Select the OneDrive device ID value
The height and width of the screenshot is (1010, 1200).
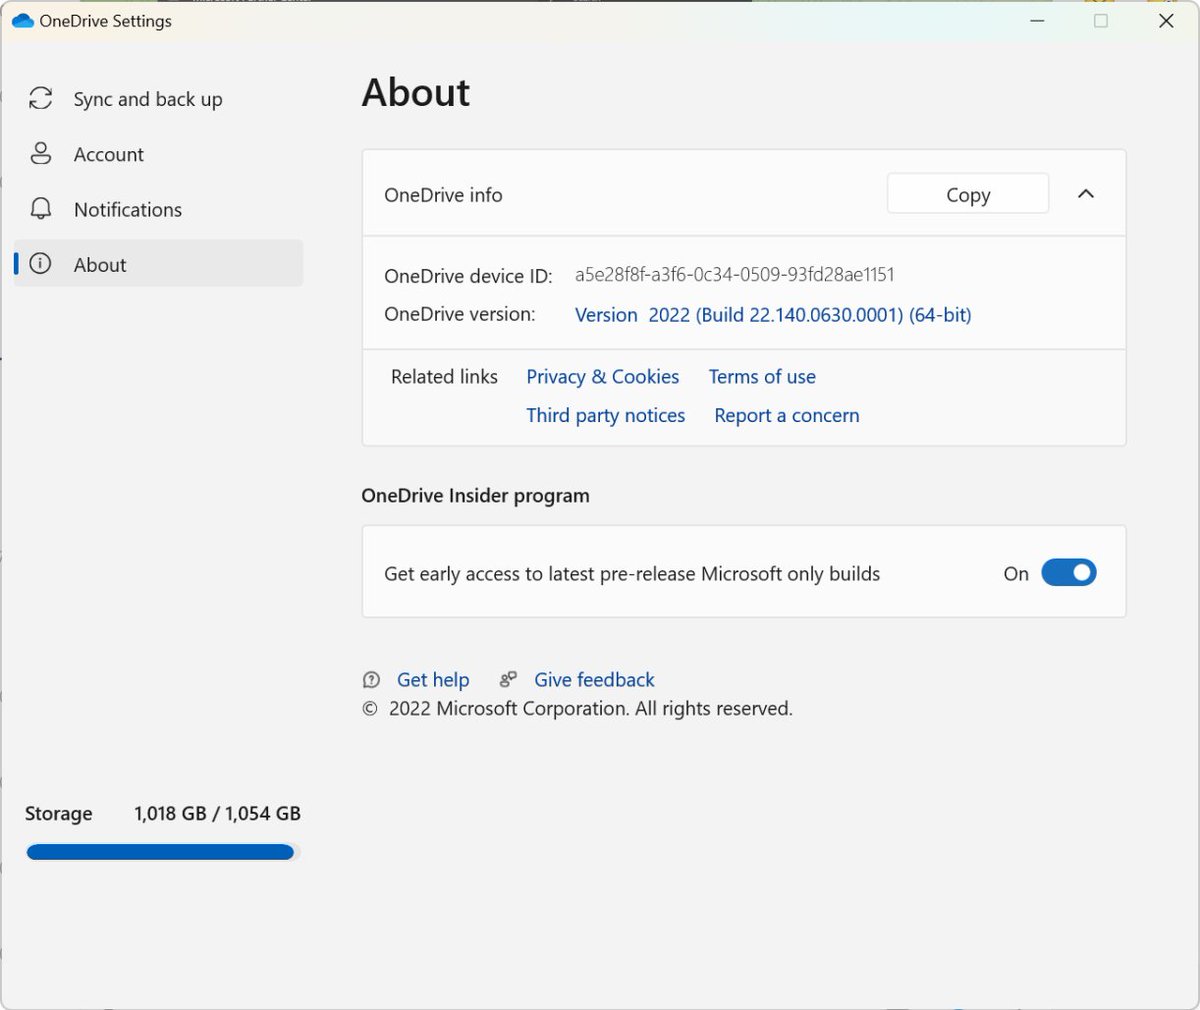pos(735,275)
